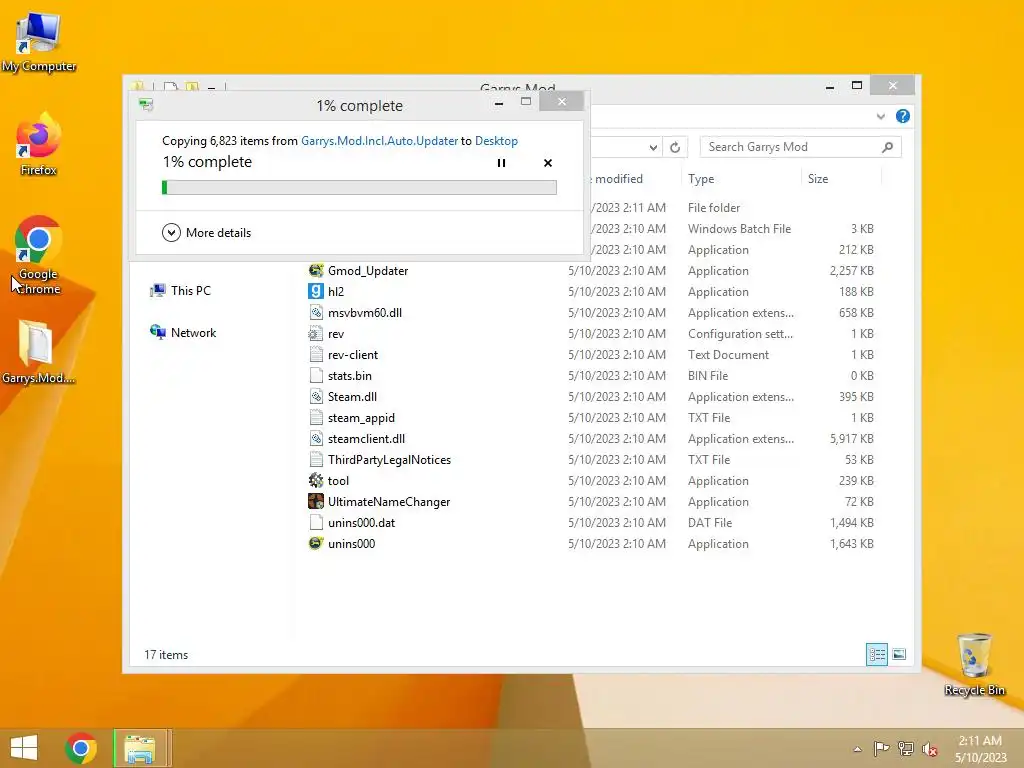The height and width of the screenshot is (768, 1024).
Task: Refresh the Garrys Mod folder view
Action: coord(675,147)
